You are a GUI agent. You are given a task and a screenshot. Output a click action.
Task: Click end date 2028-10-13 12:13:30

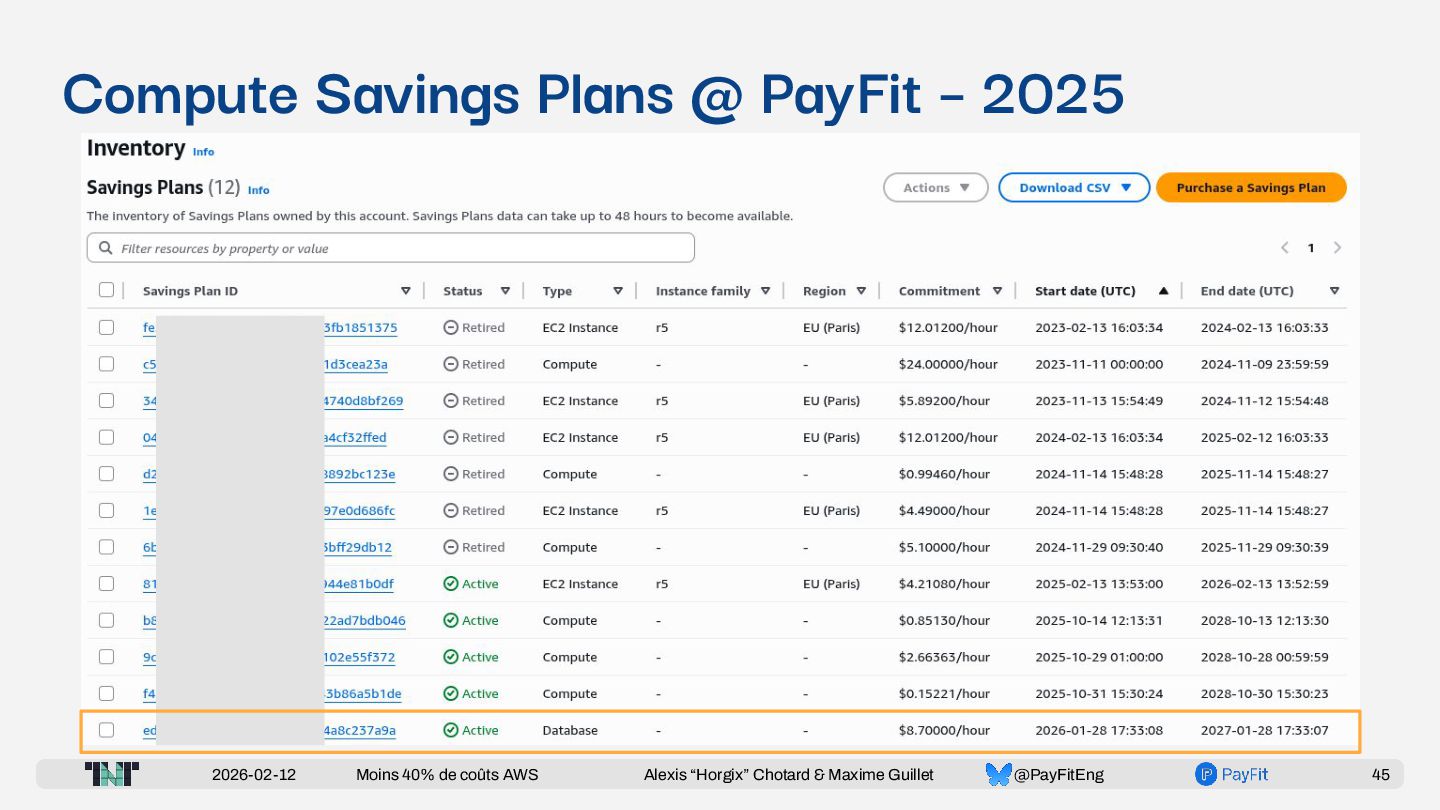tap(1265, 621)
